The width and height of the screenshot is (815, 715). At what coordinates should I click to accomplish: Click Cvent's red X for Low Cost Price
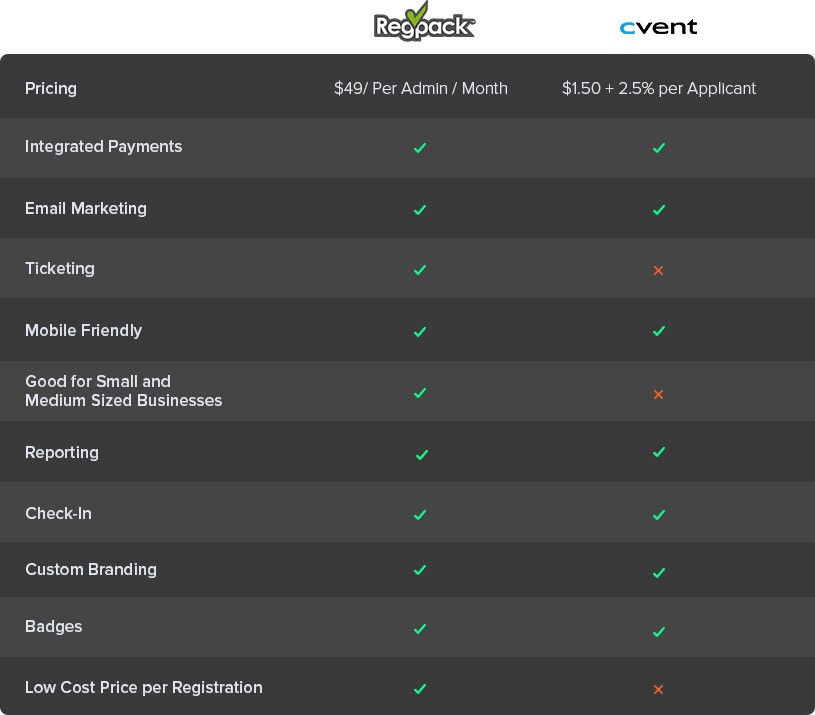(658, 689)
